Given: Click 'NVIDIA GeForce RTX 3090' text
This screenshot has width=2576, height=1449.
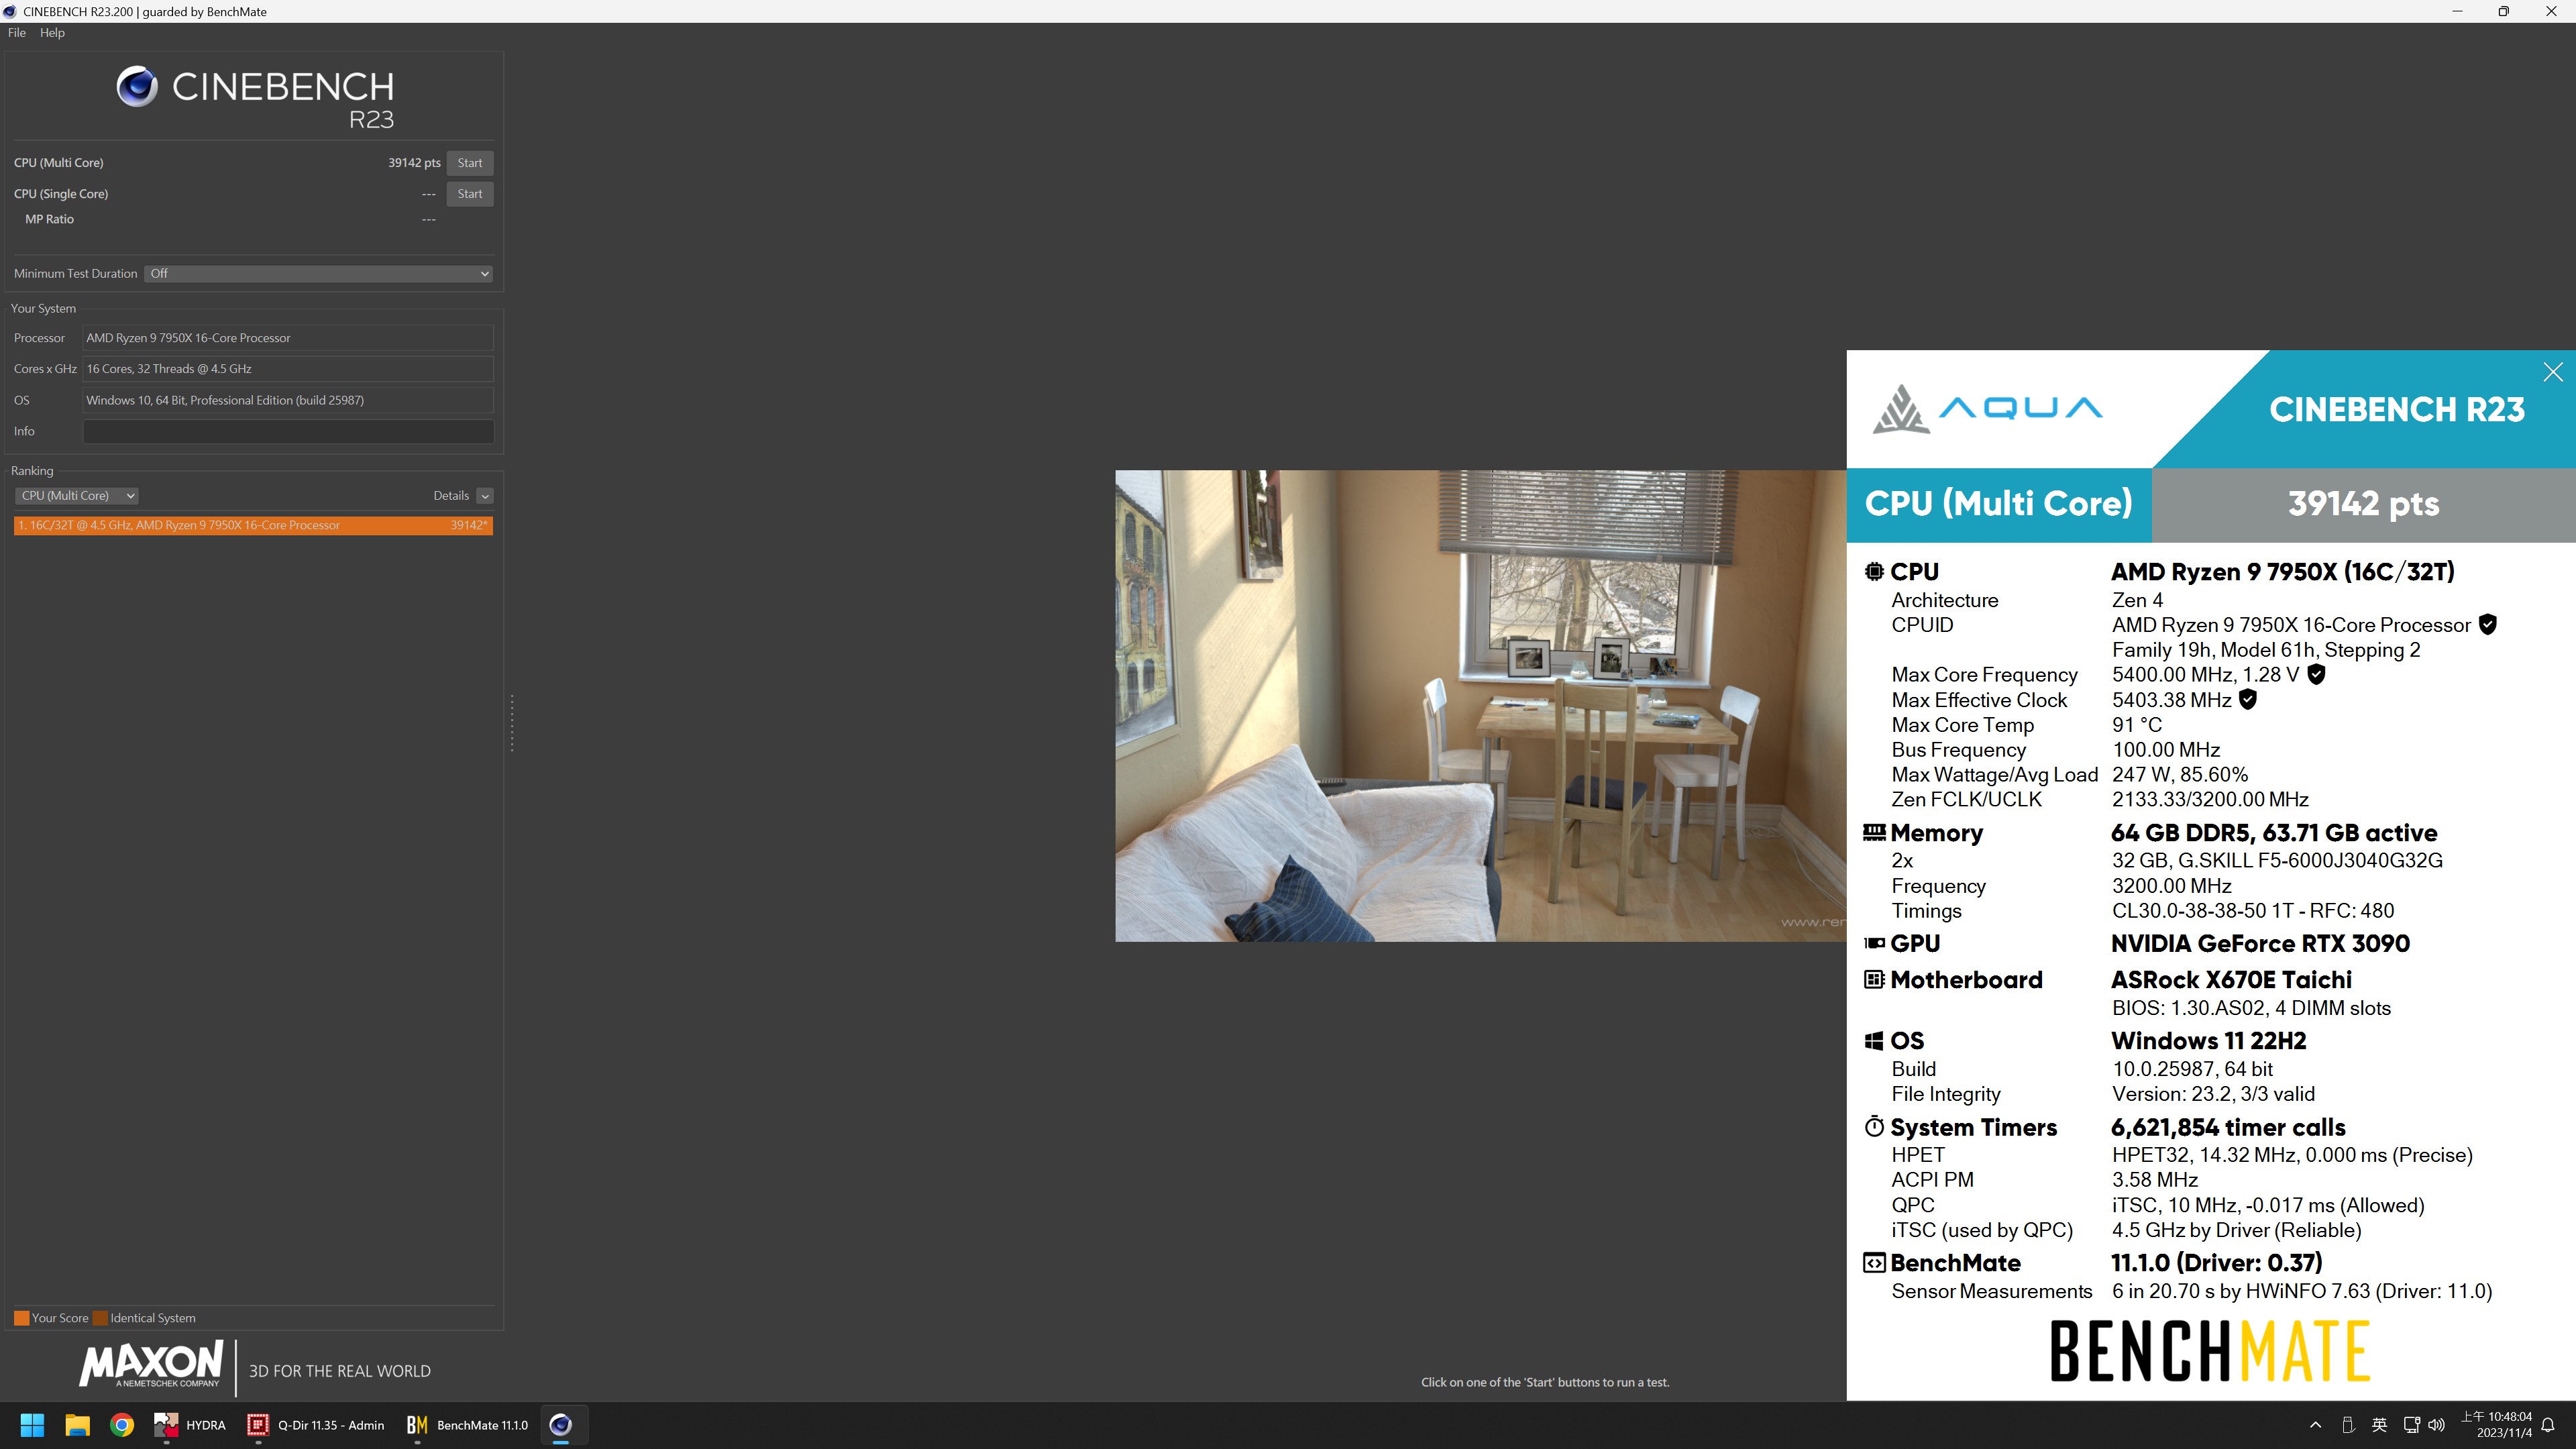Looking at the screenshot, I should pos(2260,944).
